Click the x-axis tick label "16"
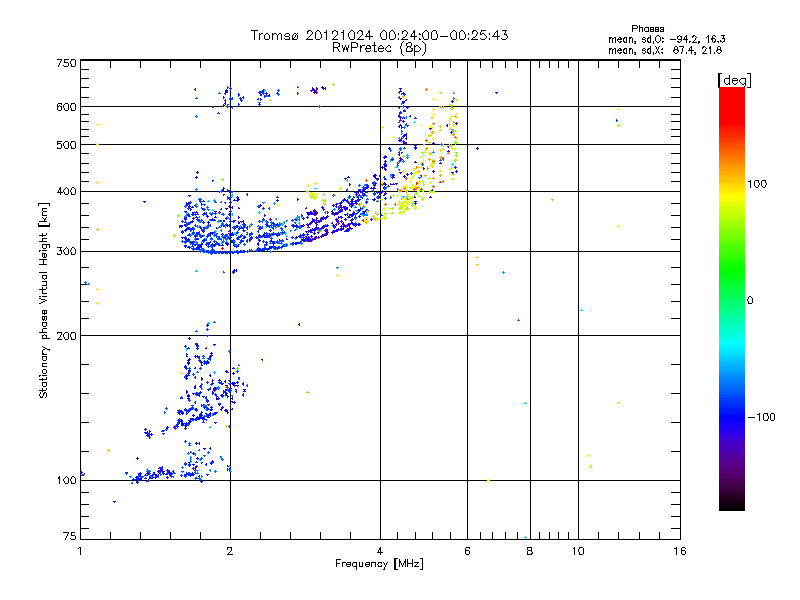The width and height of the screenshot is (800, 600). tap(680, 552)
